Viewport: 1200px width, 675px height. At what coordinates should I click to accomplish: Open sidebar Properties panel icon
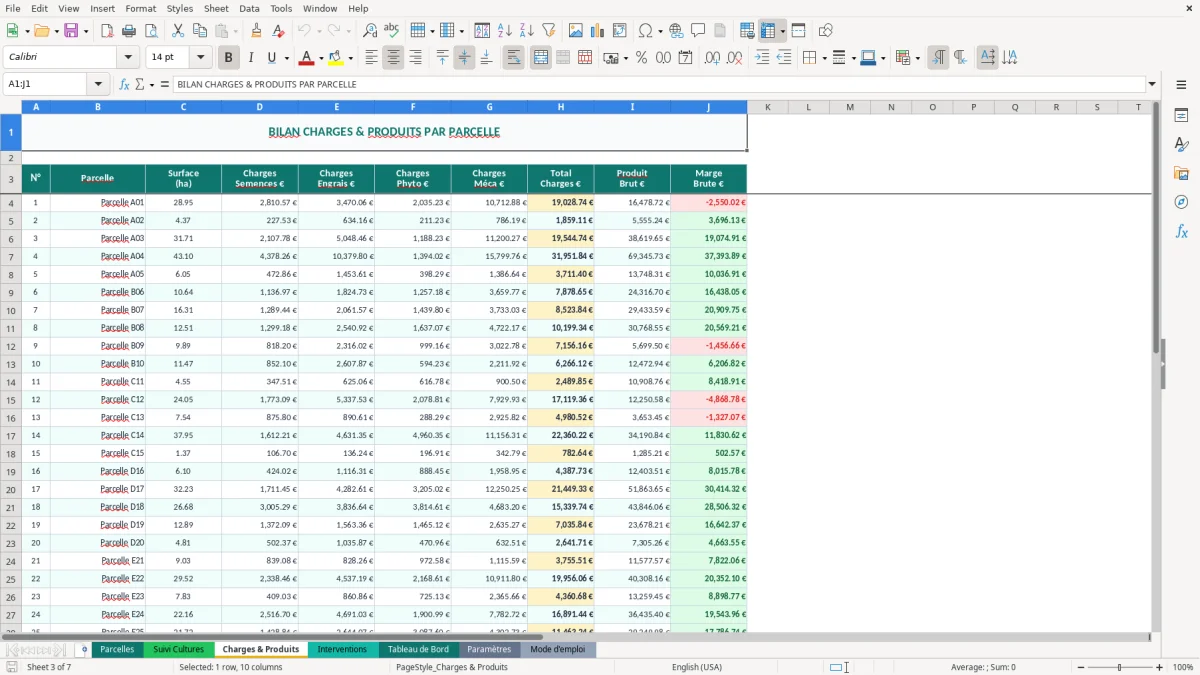[1181, 116]
